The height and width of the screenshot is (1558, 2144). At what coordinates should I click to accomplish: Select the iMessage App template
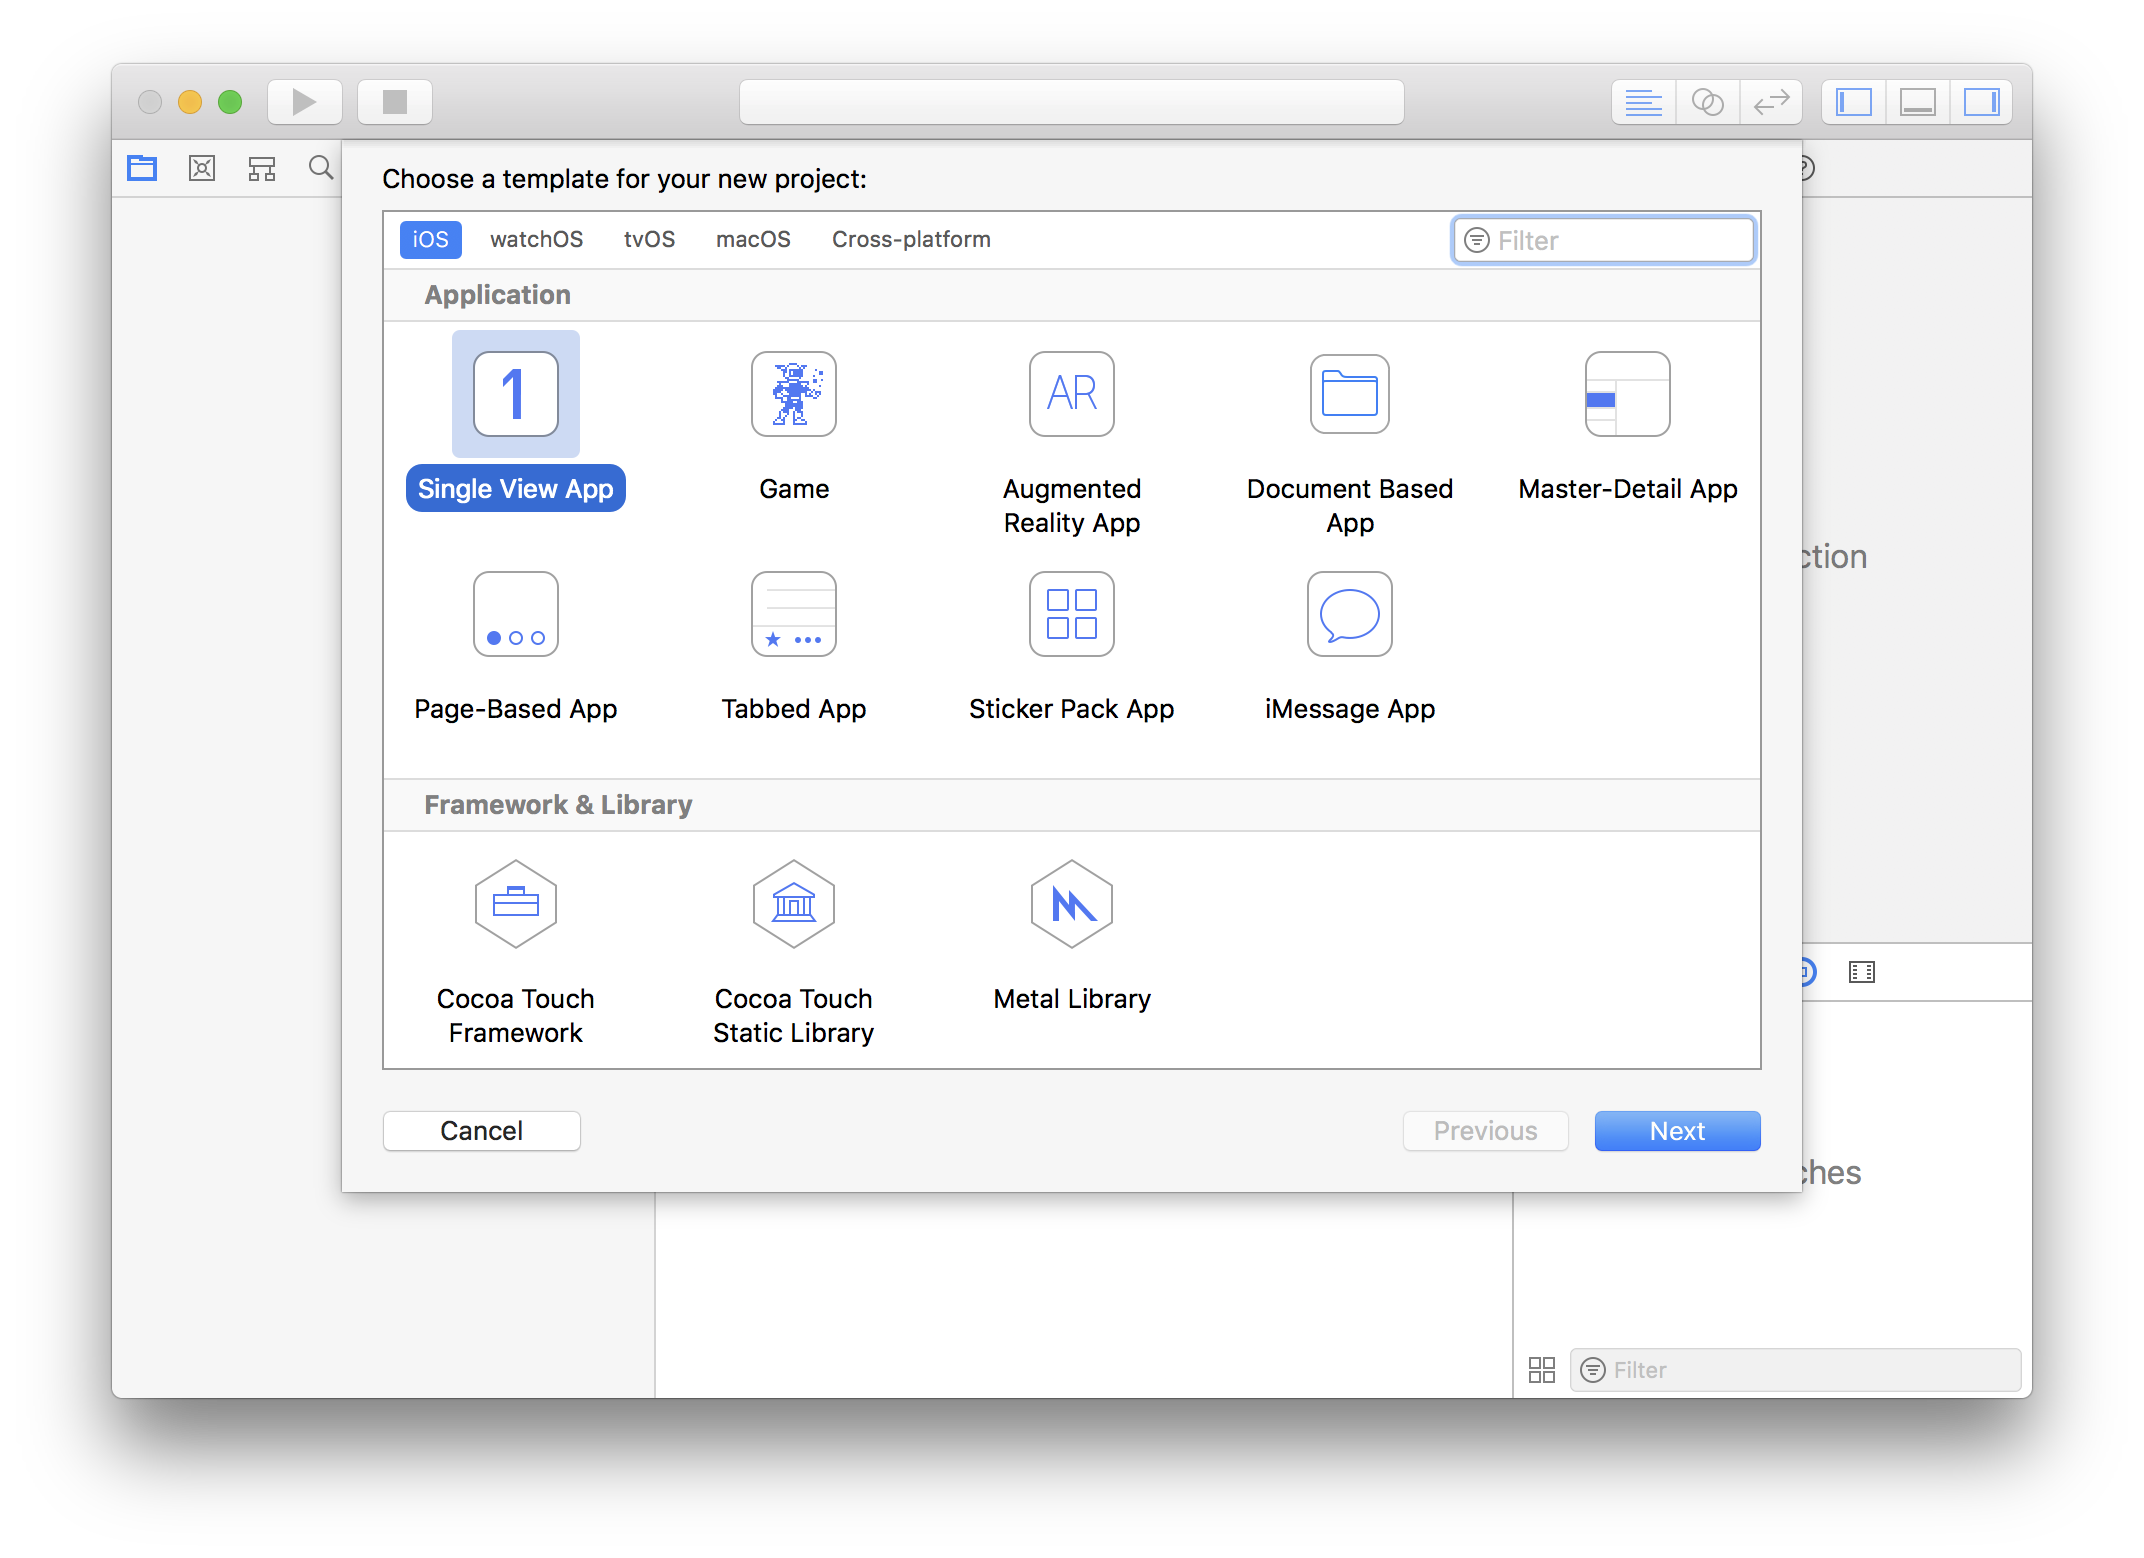[1349, 614]
